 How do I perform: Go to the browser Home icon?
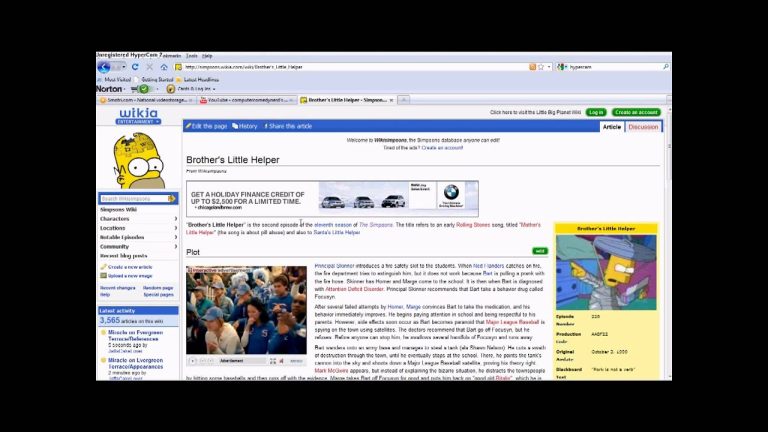pyautogui.click(x=164, y=67)
